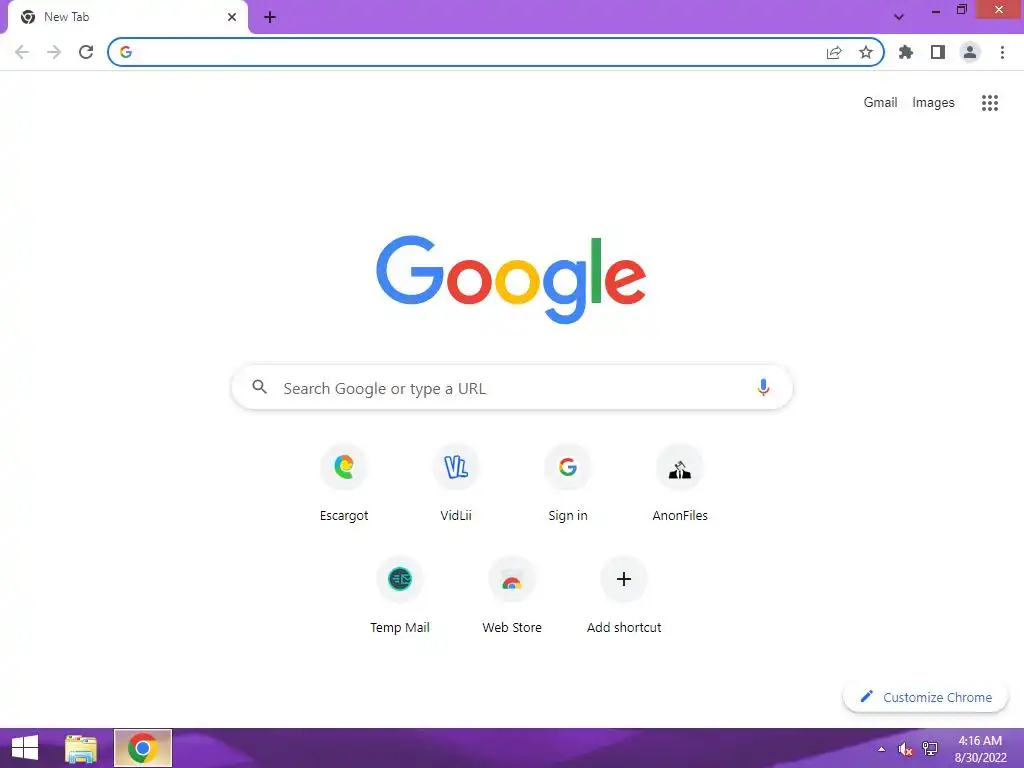Click the forward navigation arrow

click(x=54, y=52)
